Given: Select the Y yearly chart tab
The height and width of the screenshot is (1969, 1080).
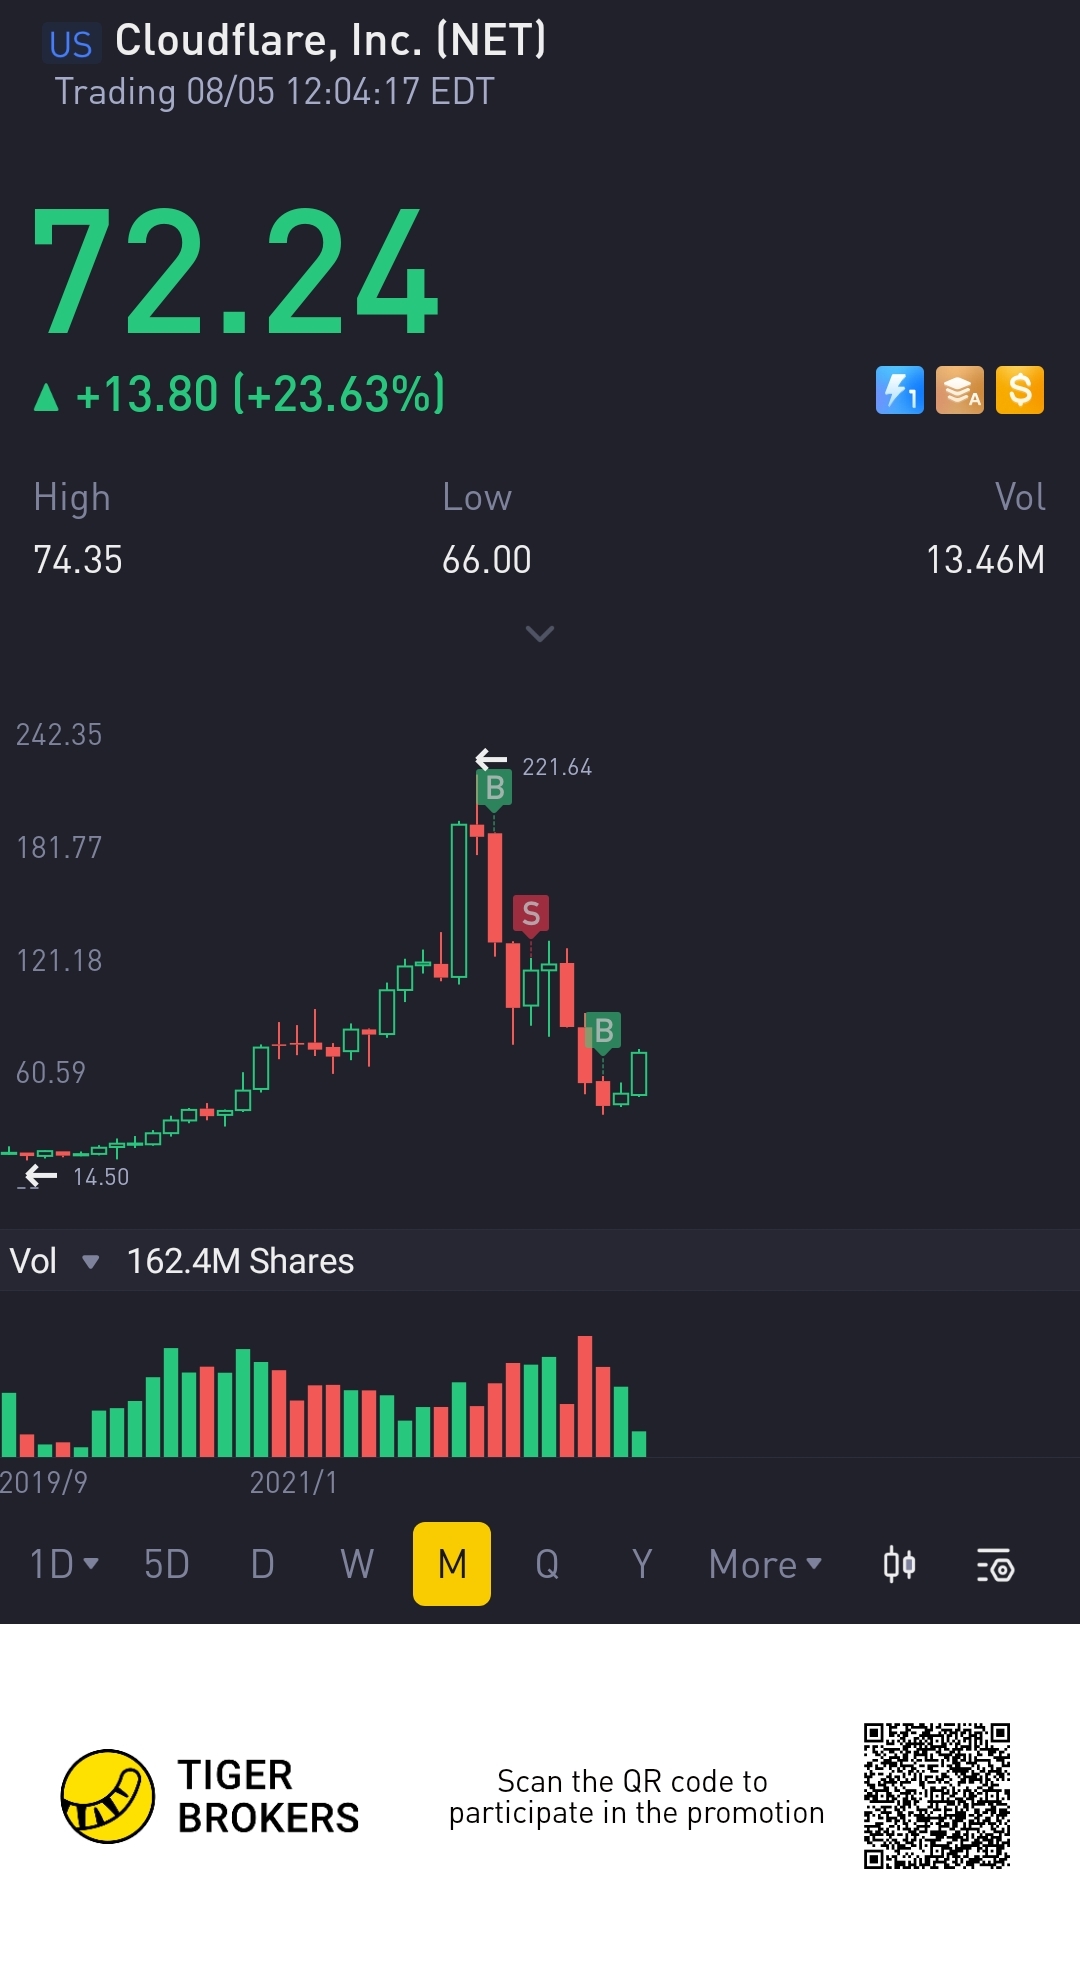Looking at the screenshot, I should click(x=642, y=1564).
